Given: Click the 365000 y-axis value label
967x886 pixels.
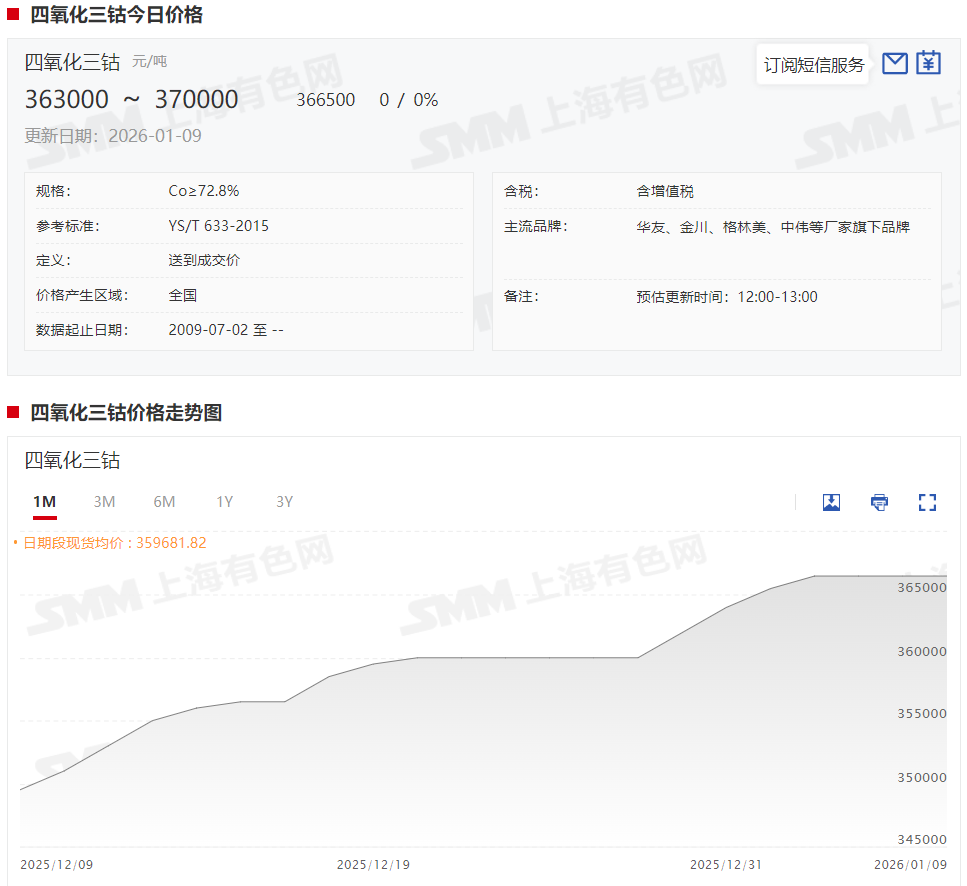Looking at the screenshot, I should [x=921, y=588].
